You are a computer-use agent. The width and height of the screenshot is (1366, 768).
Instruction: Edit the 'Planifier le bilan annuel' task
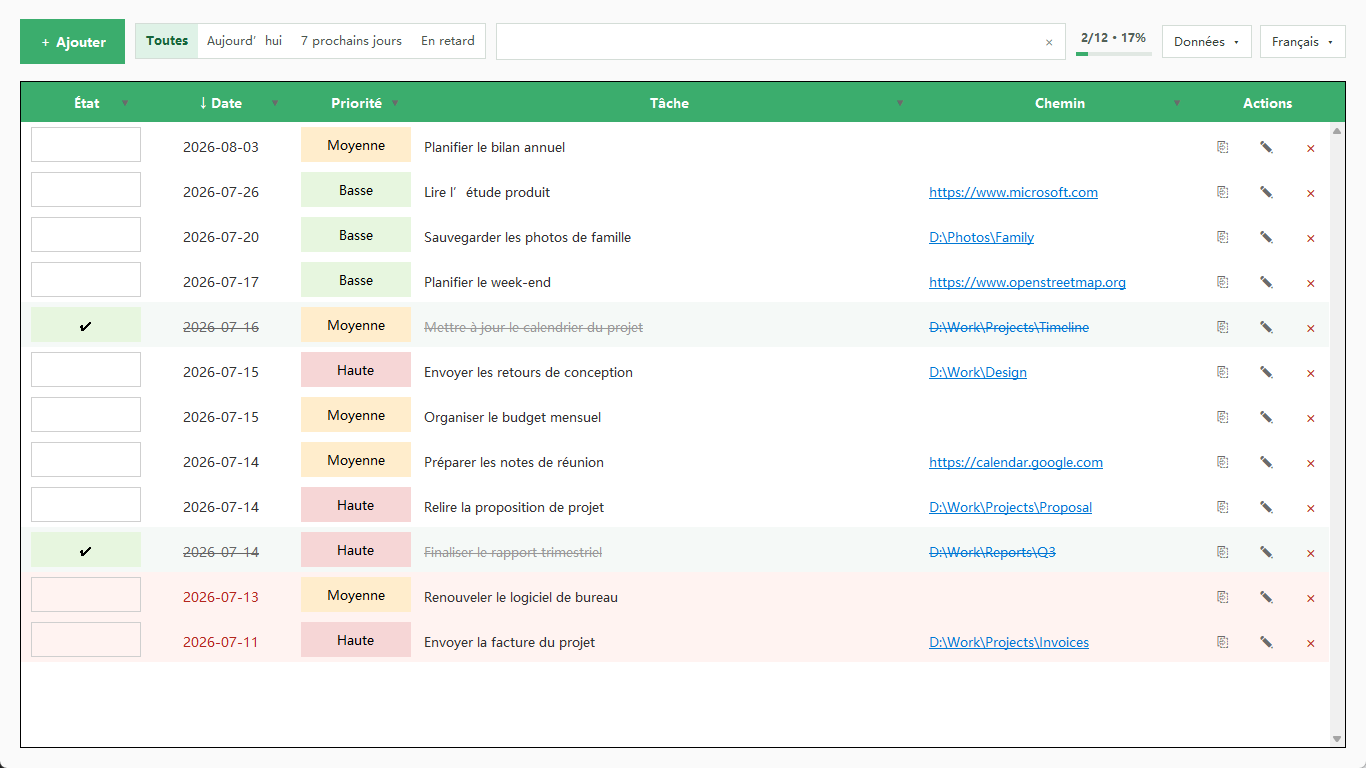[1266, 147]
